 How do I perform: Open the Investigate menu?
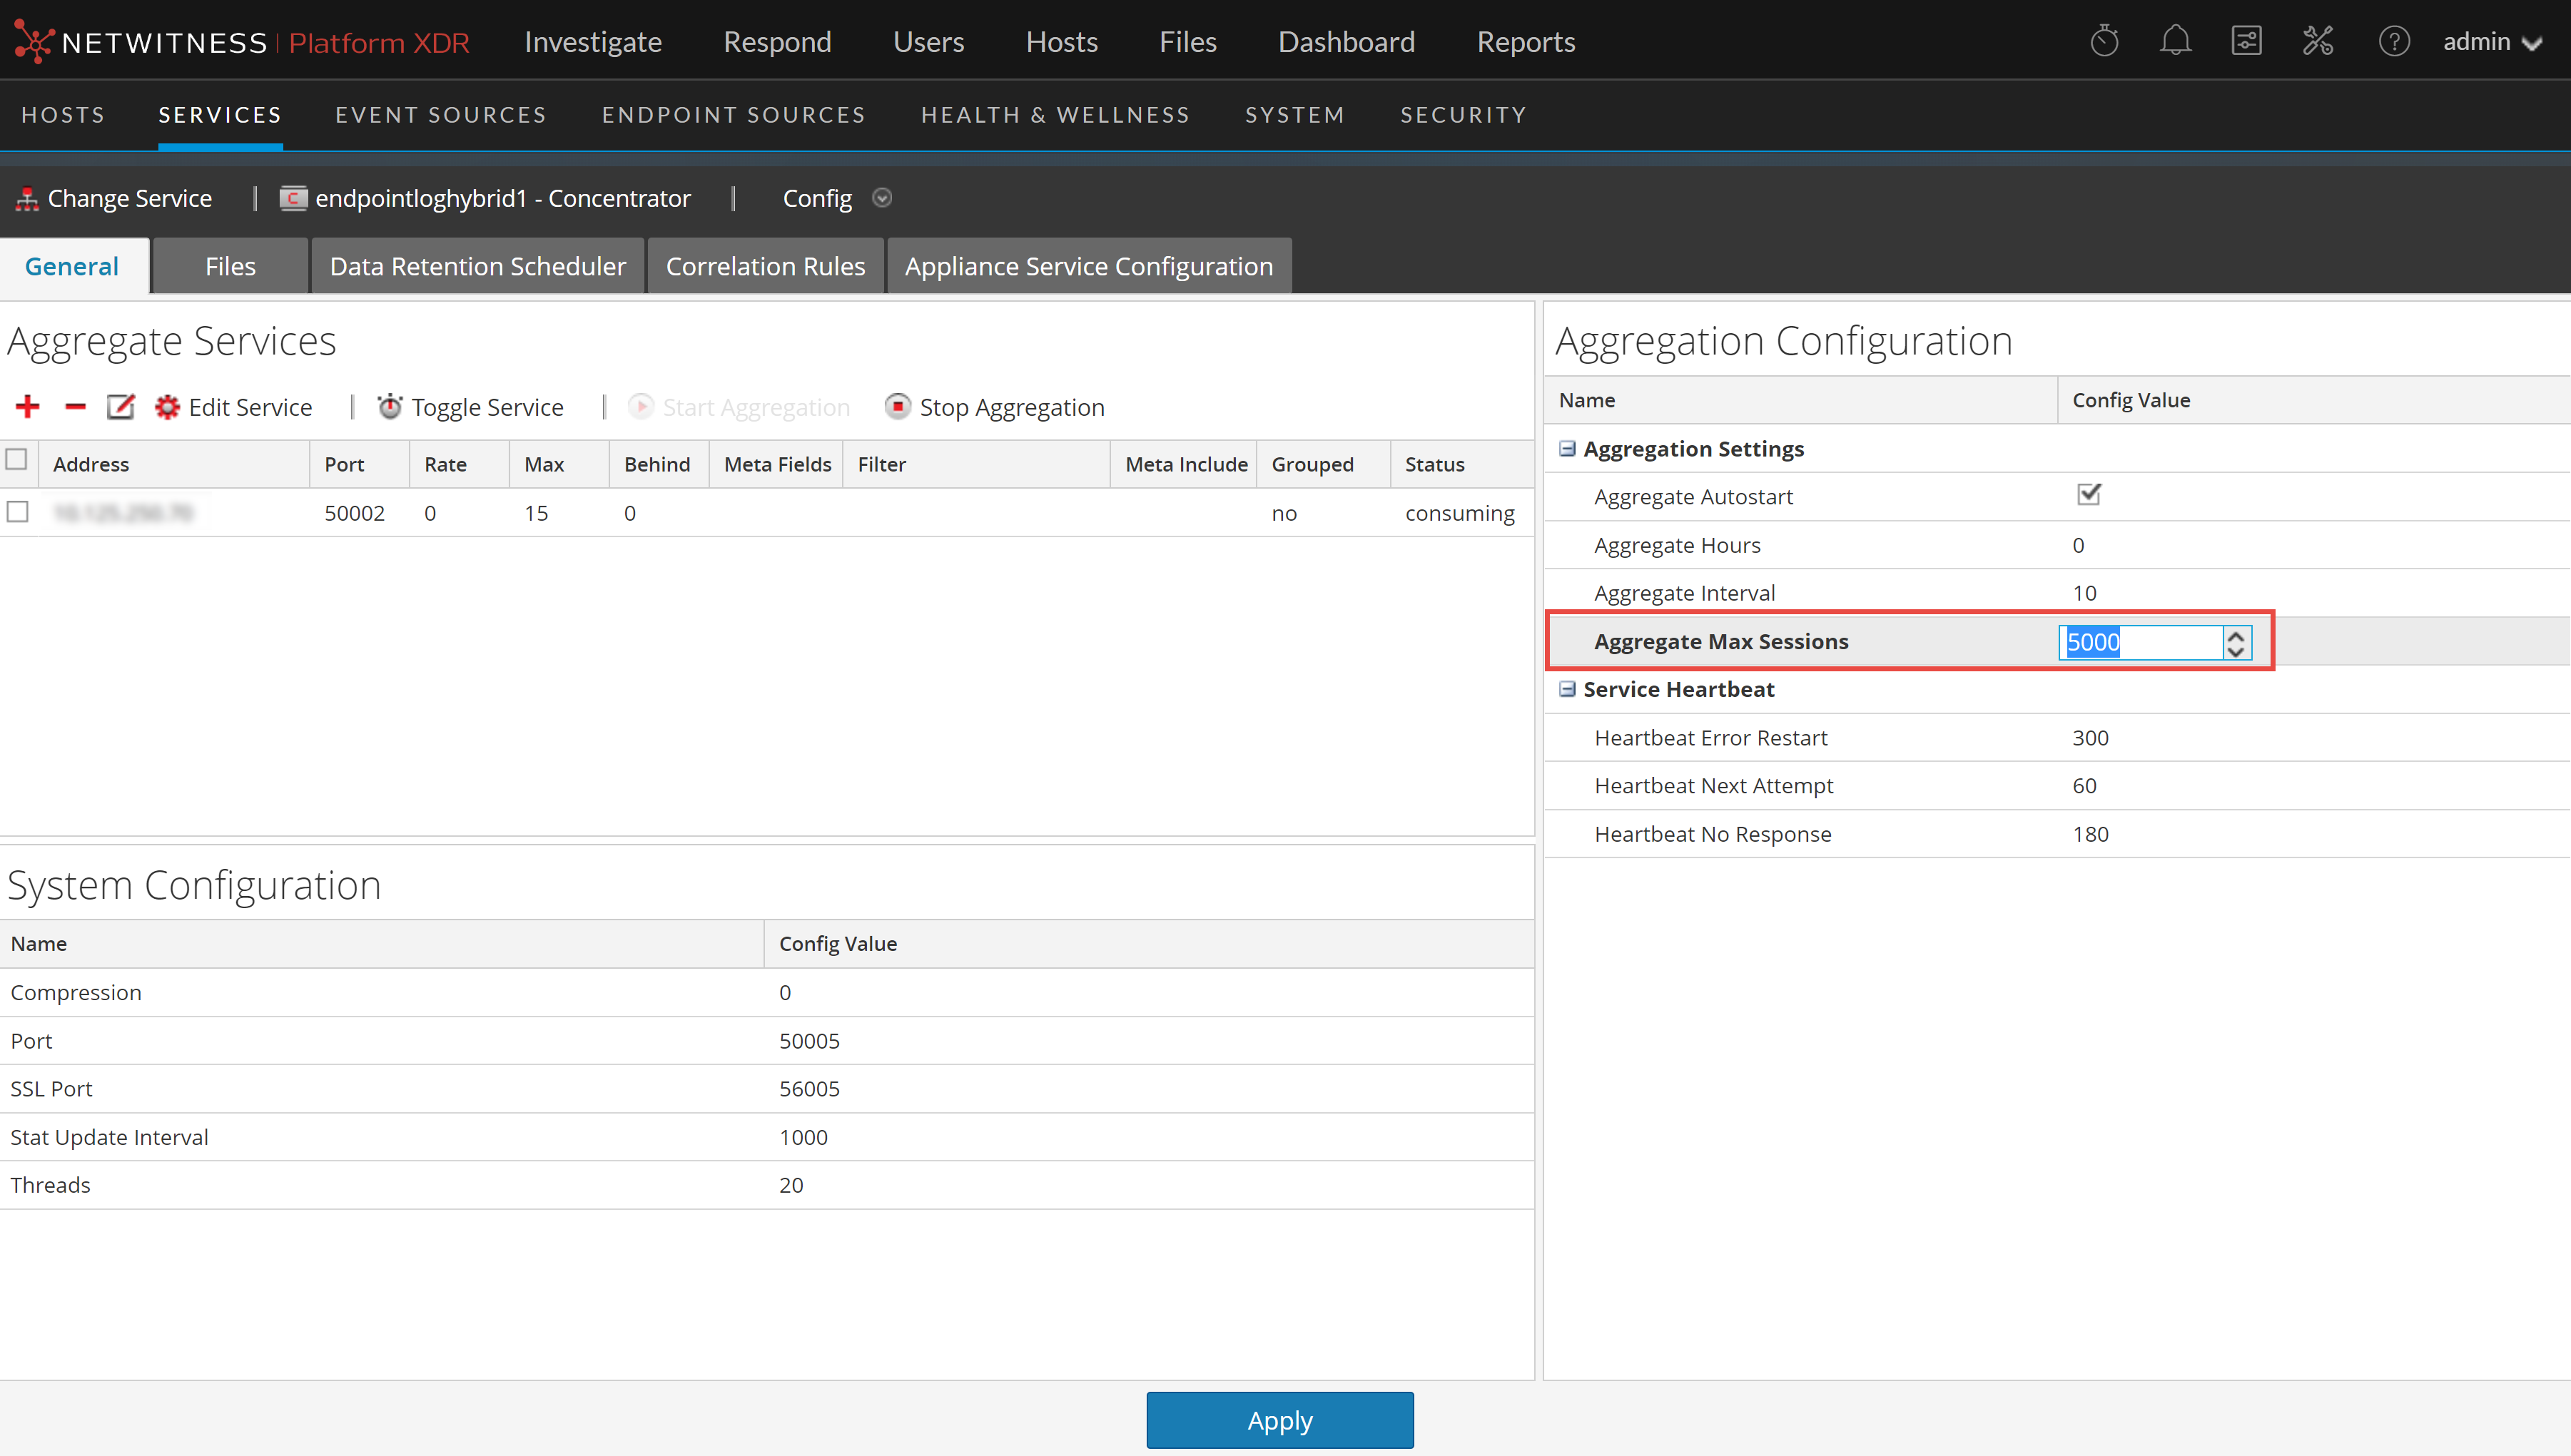[592, 41]
